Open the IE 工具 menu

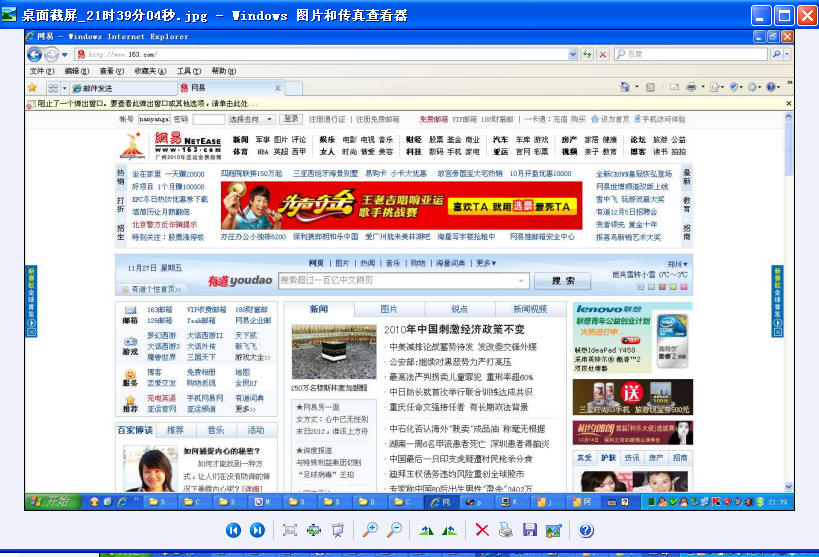click(x=189, y=71)
